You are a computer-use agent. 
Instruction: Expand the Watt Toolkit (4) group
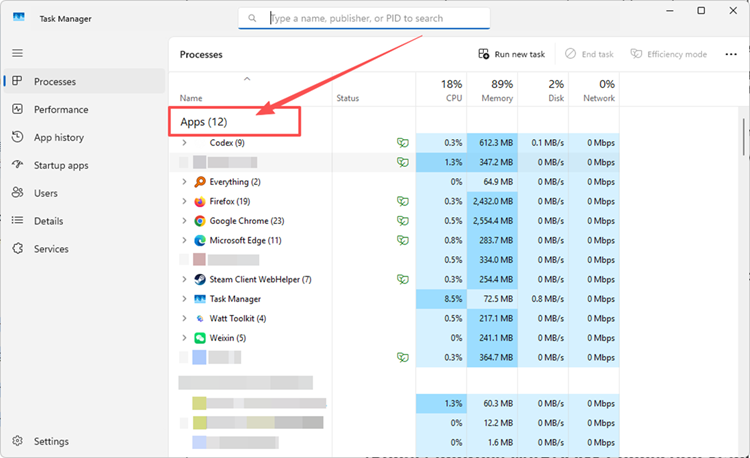(x=184, y=318)
